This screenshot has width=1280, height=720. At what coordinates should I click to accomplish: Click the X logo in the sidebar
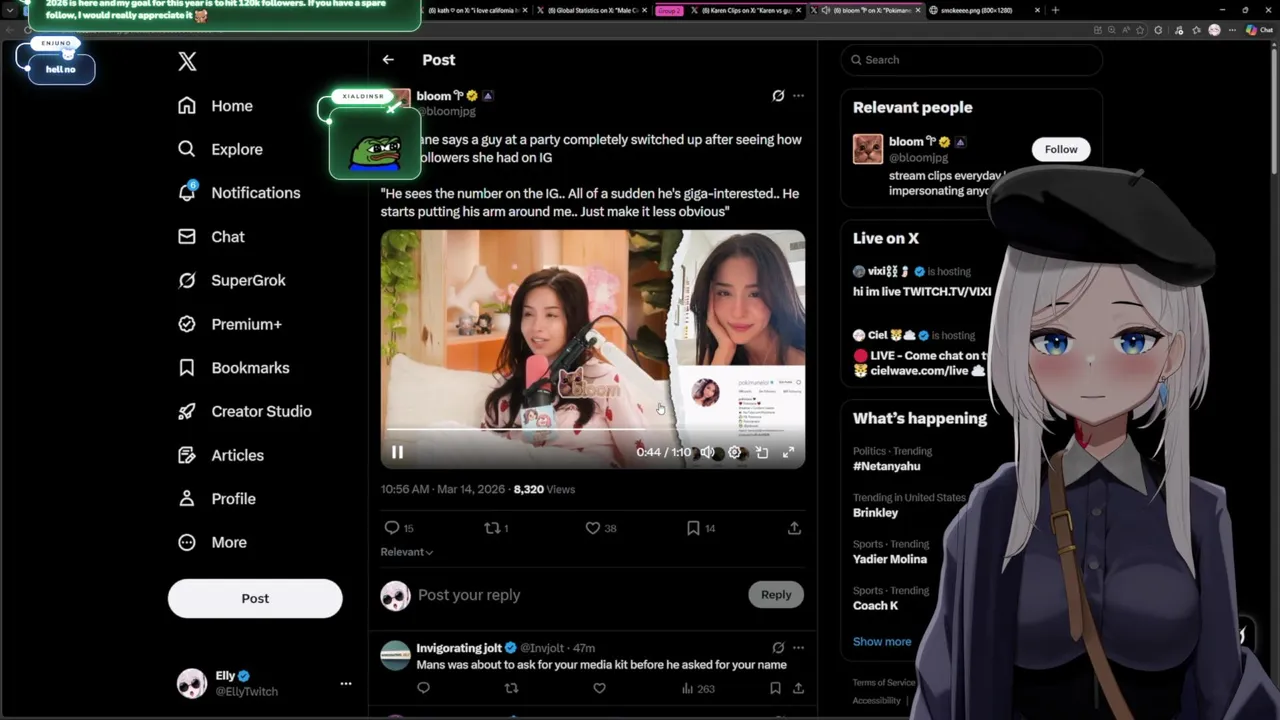pos(187,61)
